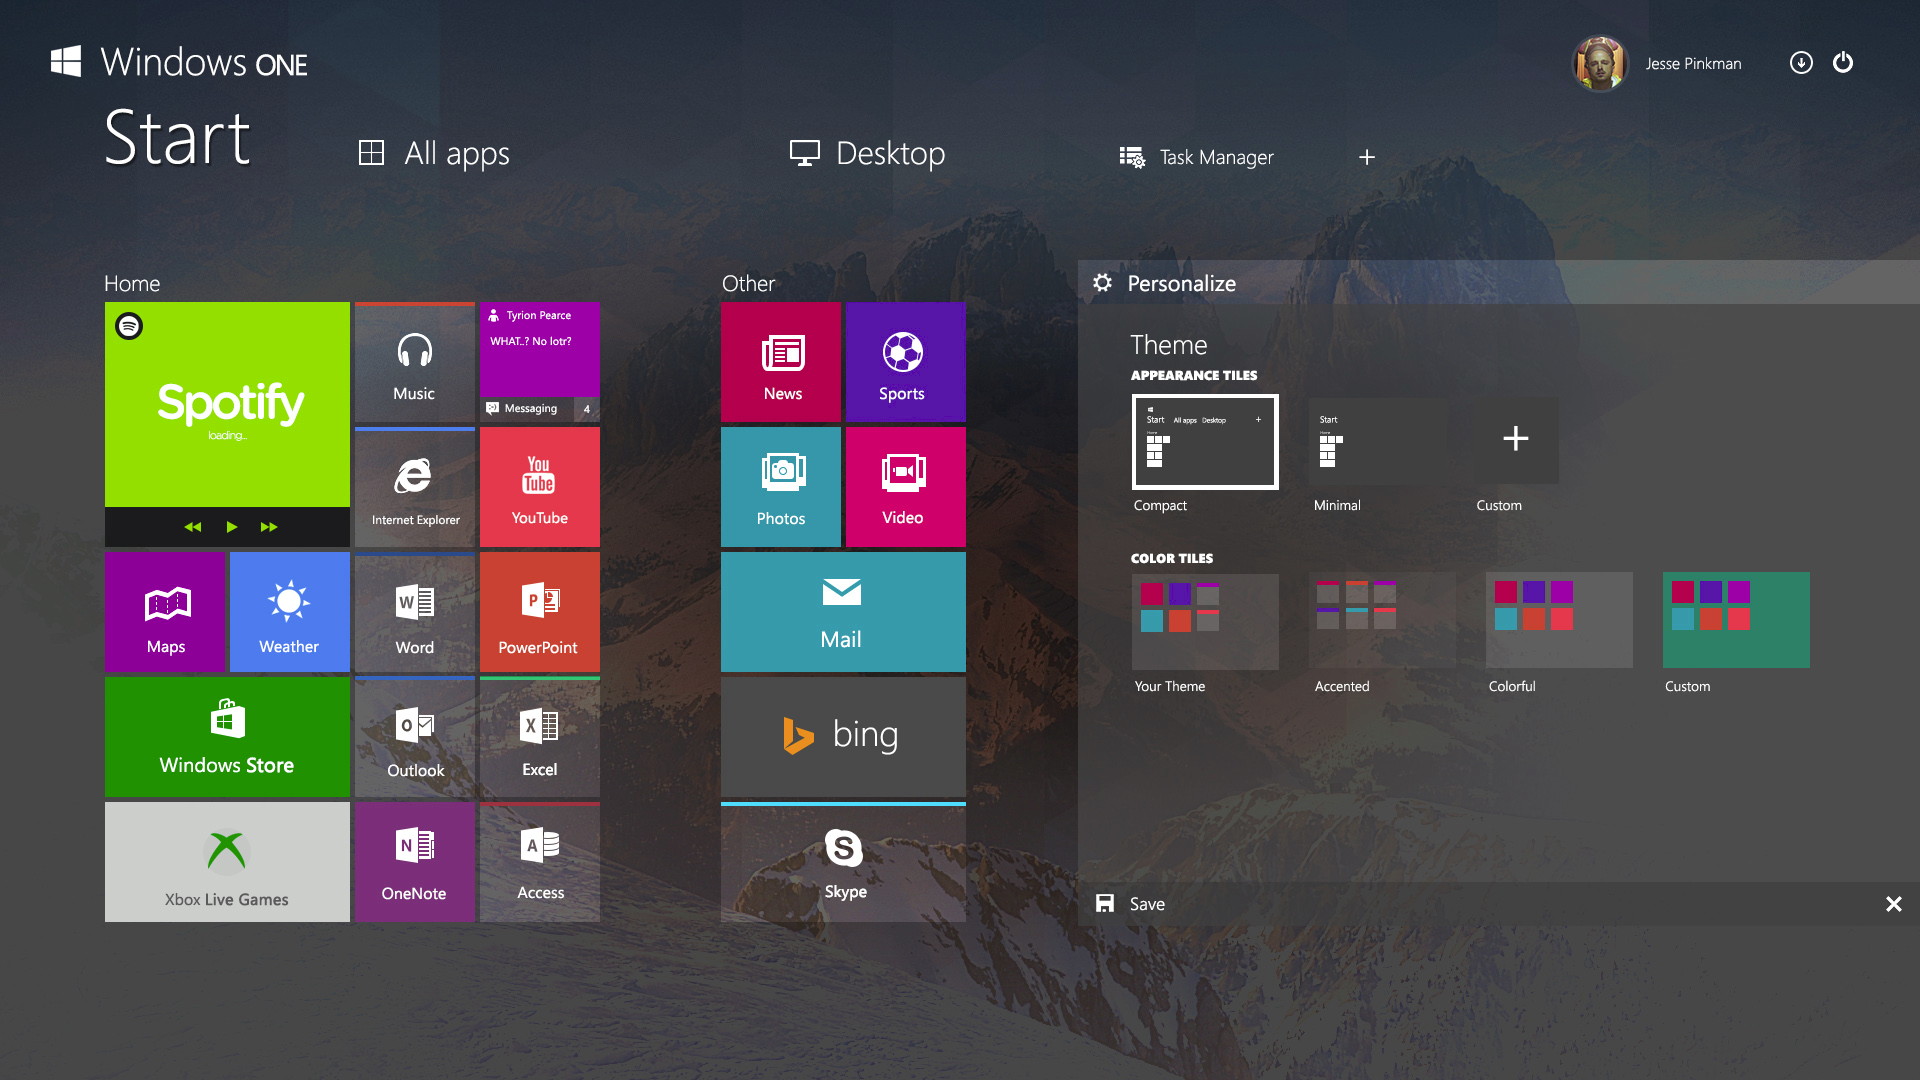Choose Accented color tiles
Viewport: 1920px width, 1080px height.
point(1382,621)
